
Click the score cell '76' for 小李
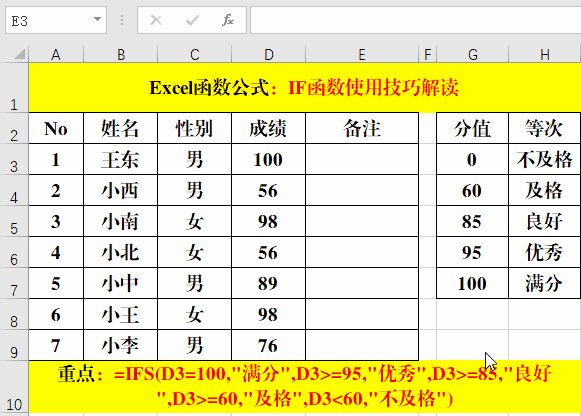pyautogui.click(x=269, y=345)
